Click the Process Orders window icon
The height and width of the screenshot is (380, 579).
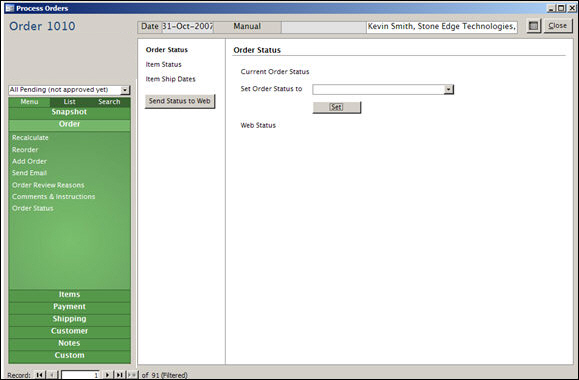click(10, 8)
